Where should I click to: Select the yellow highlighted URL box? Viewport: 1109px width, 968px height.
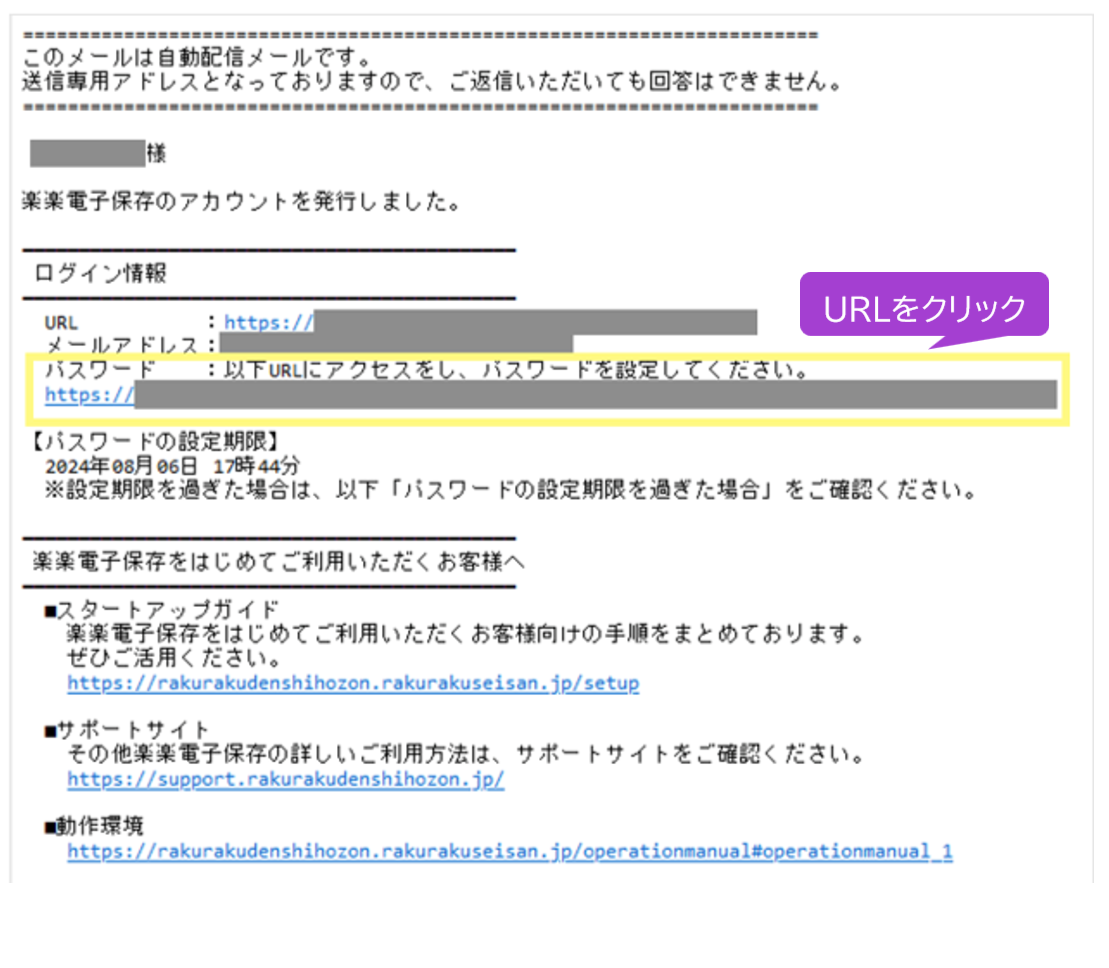point(550,390)
